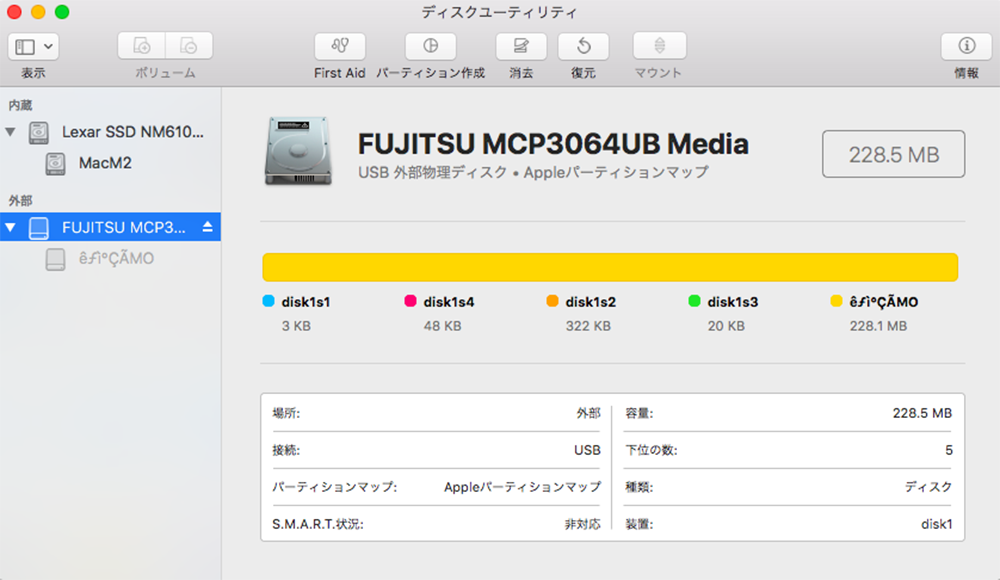
Task: Show disk info with the 情報 button
Action: point(966,46)
